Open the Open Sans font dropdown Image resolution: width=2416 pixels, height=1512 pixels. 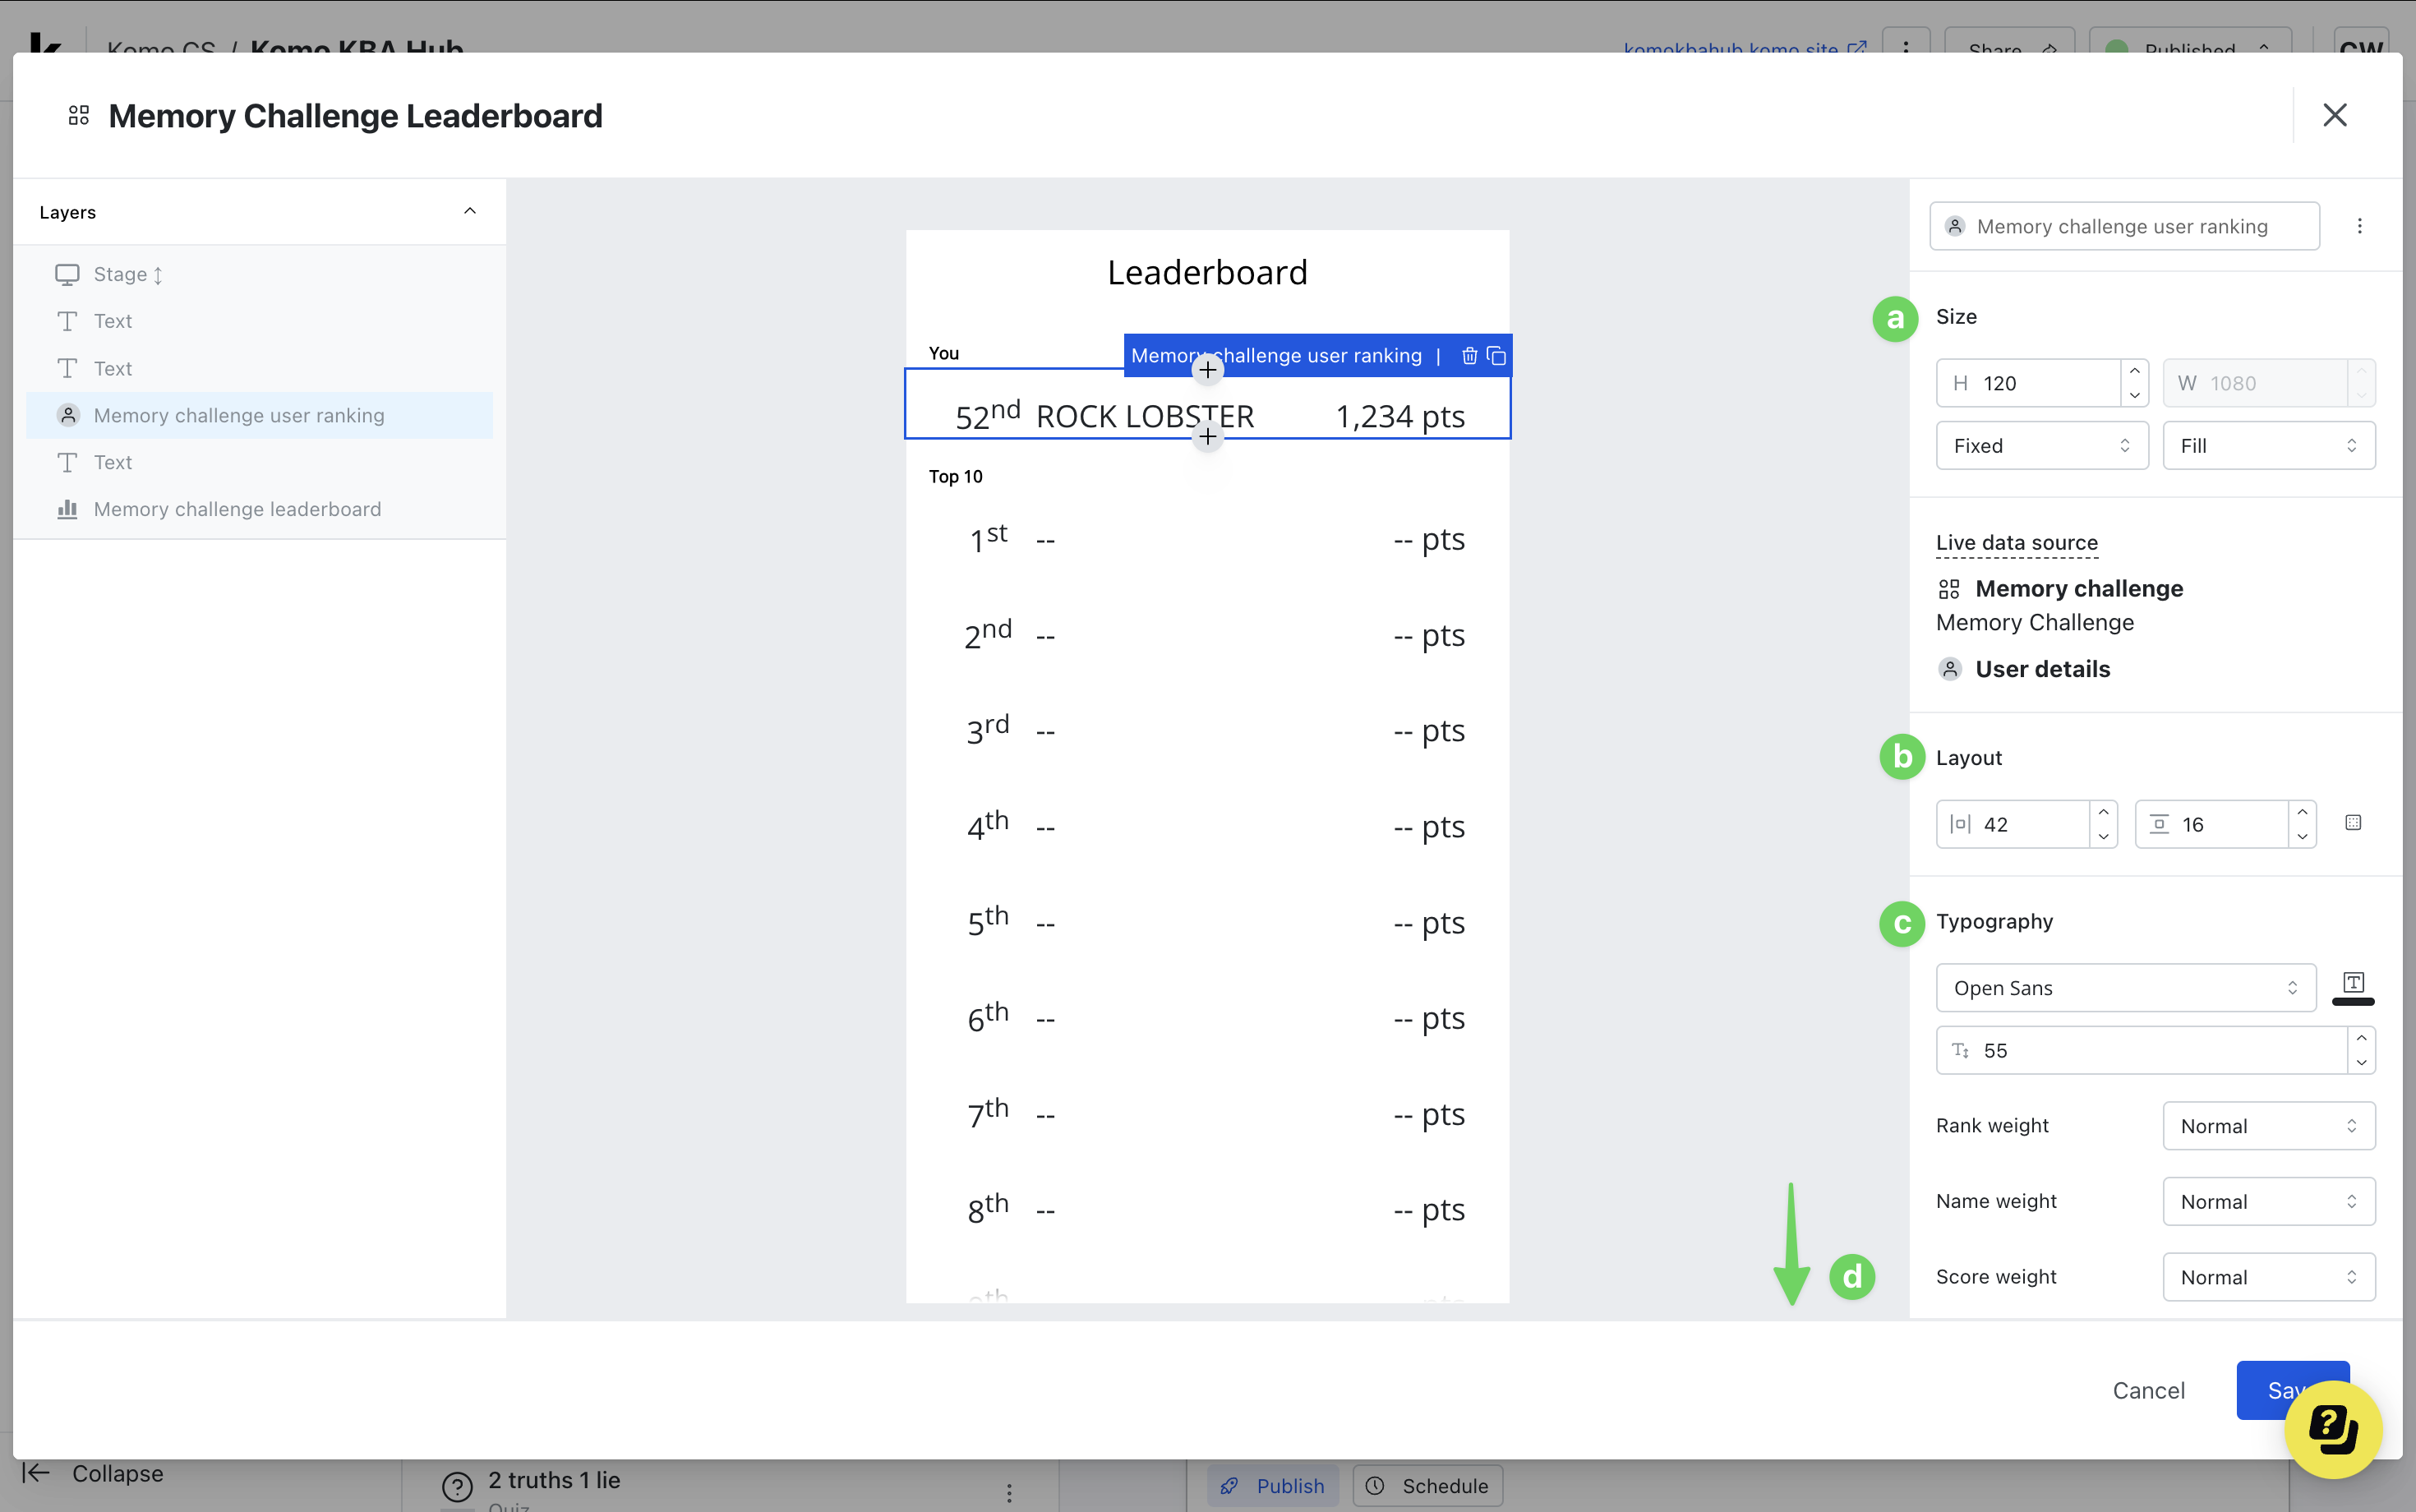point(2125,988)
